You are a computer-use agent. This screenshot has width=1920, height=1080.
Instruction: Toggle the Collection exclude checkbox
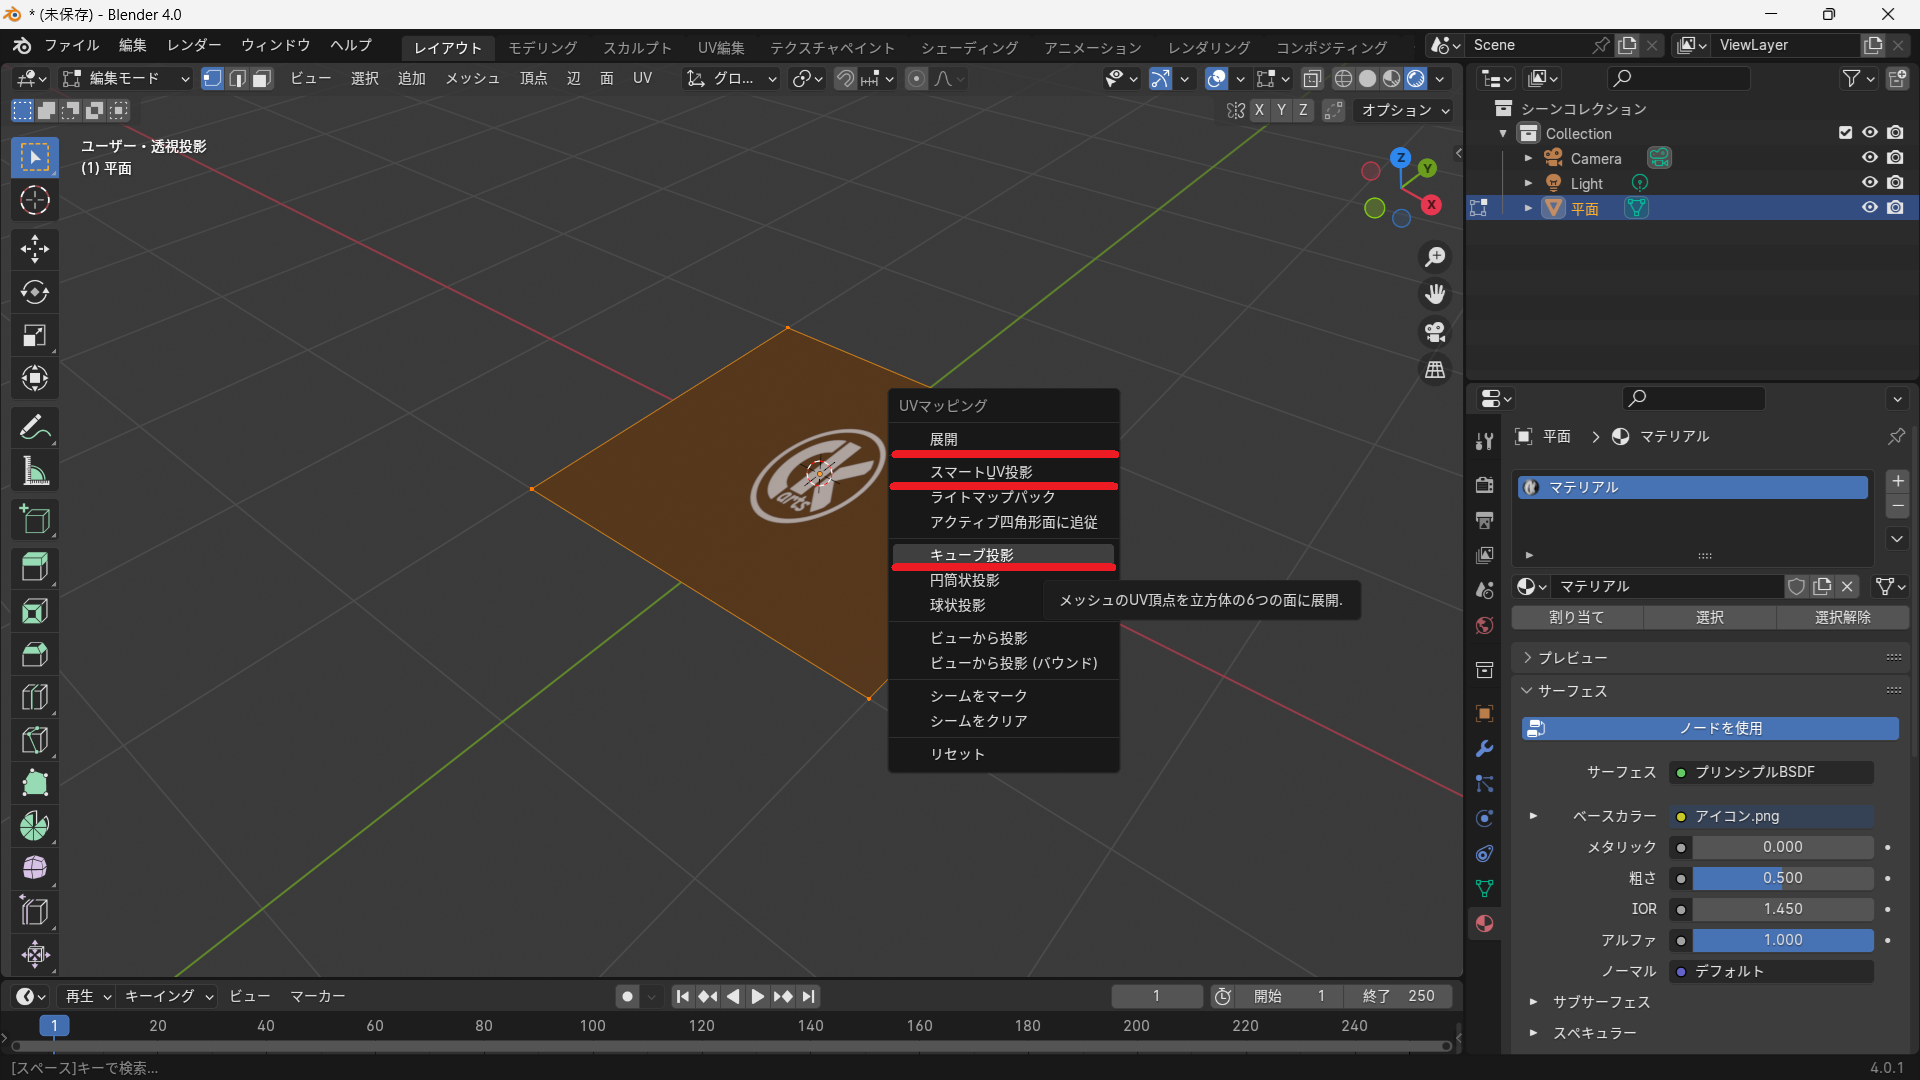pos(1845,133)
